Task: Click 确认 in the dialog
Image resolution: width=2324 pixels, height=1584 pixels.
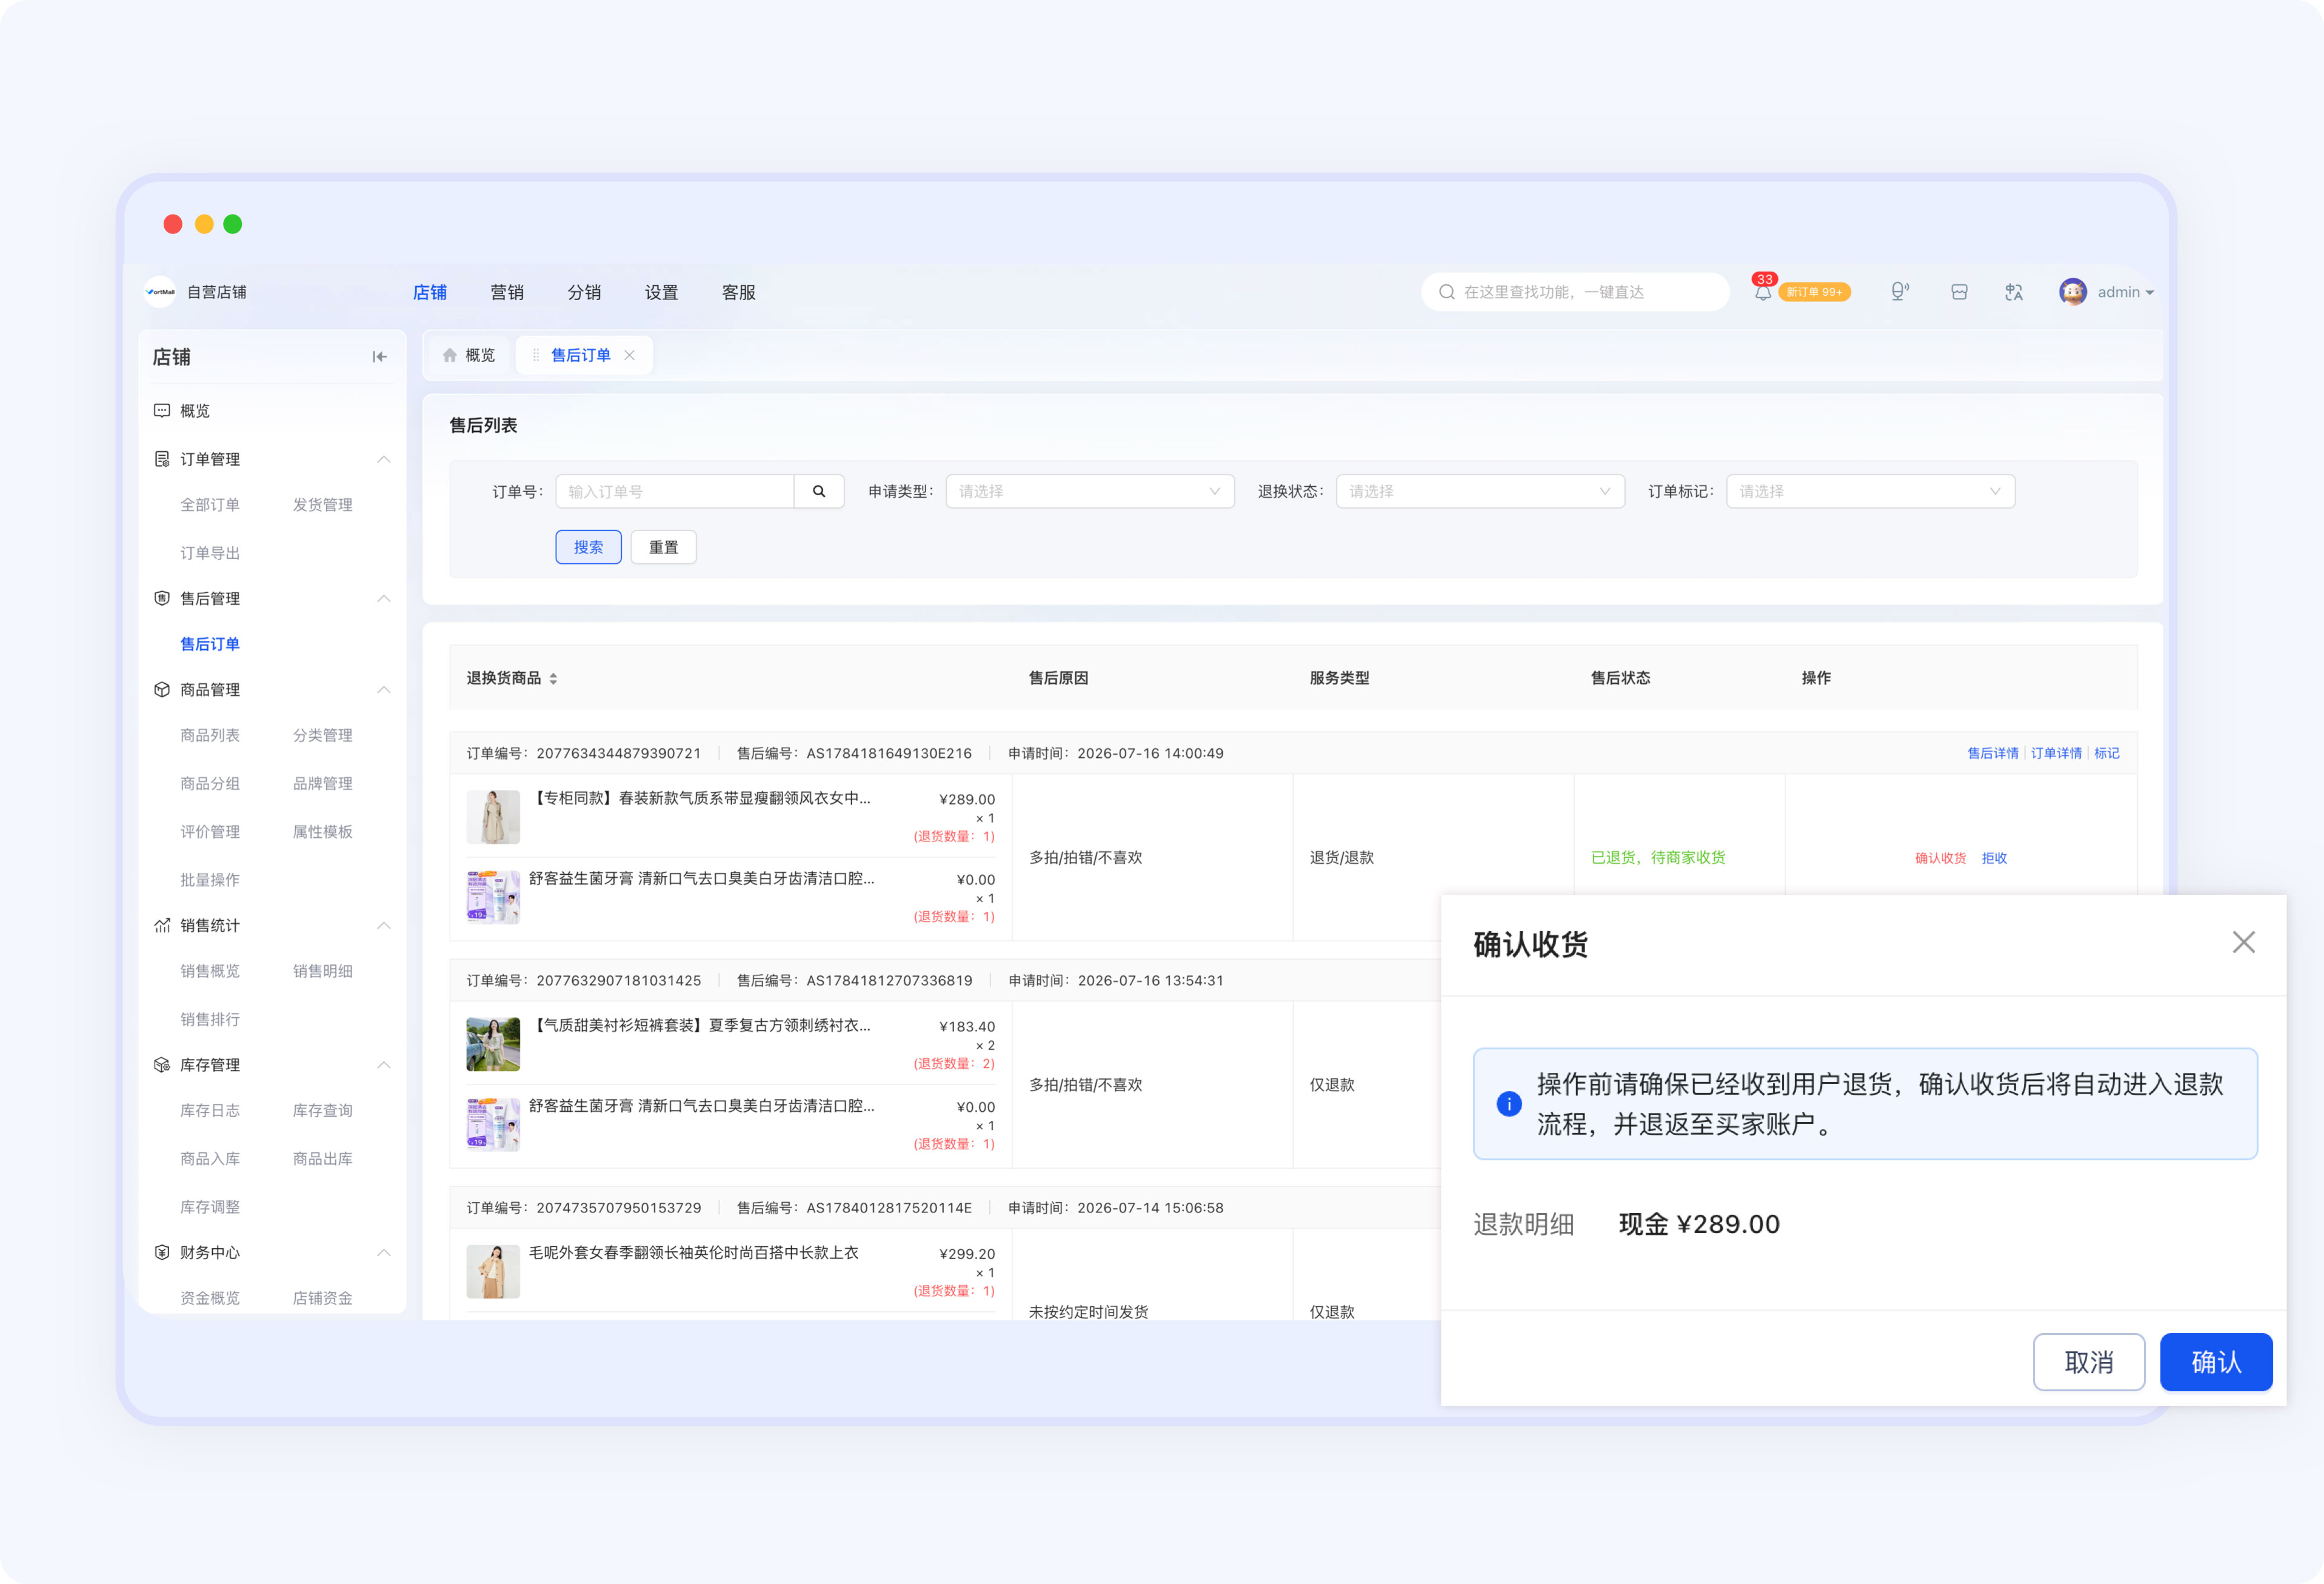Action: click(x=2215, y=1362)
